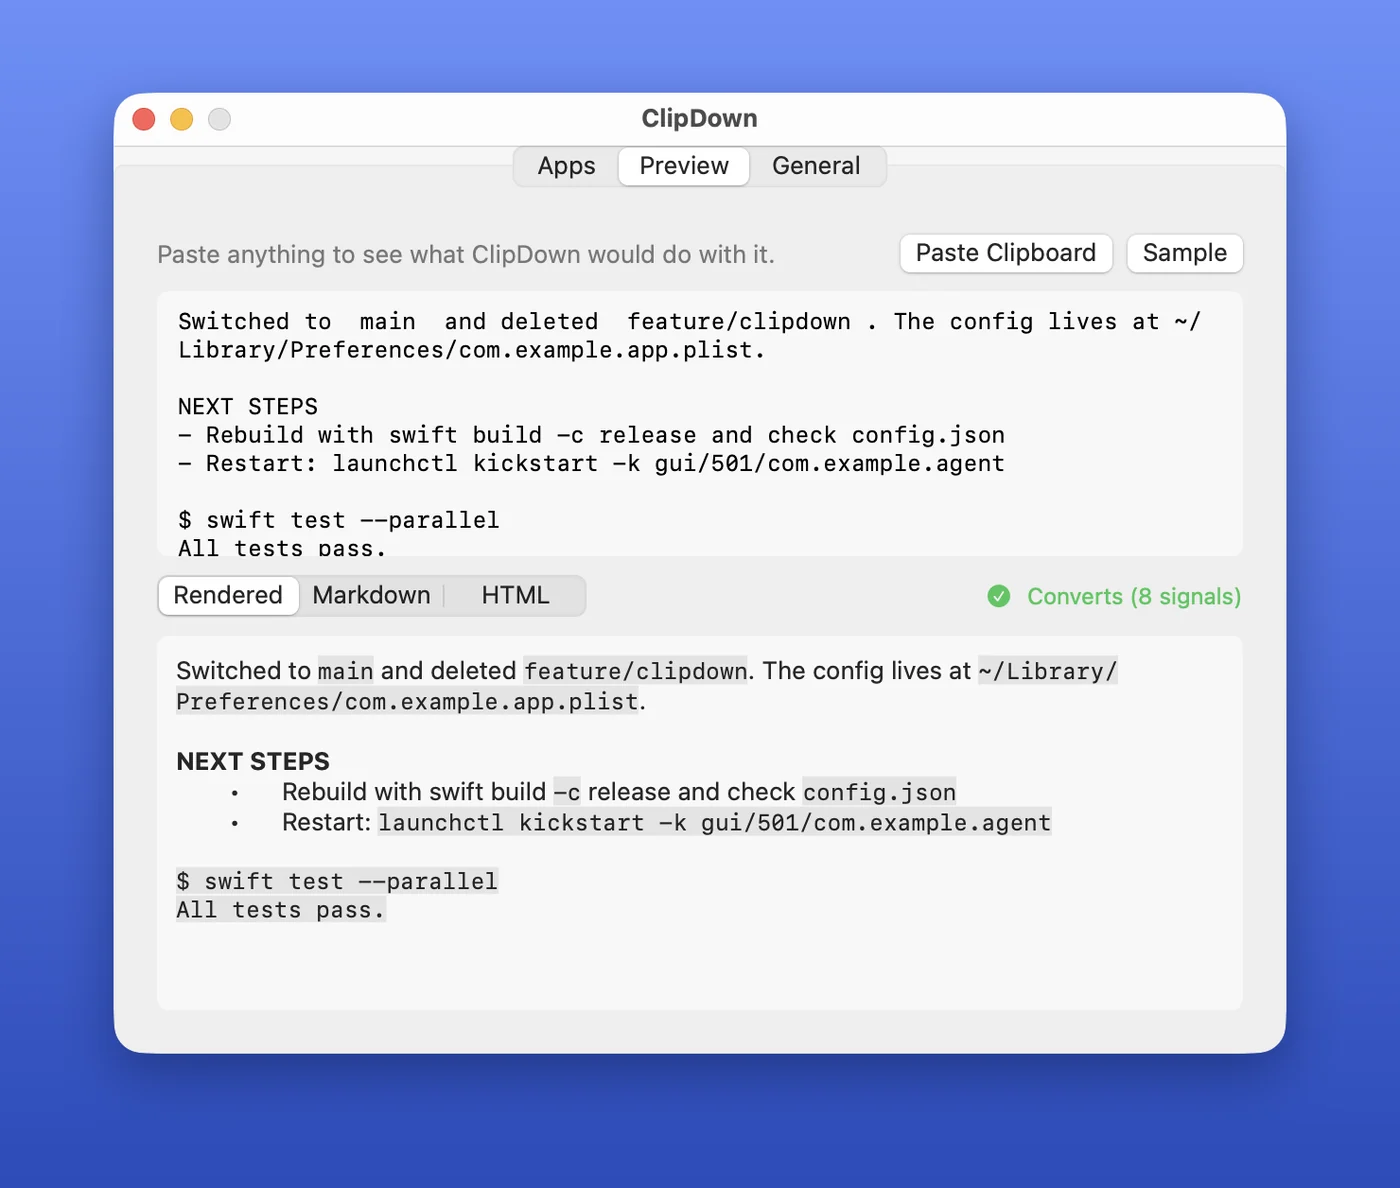1400x1188 pixels.
Task: Minimize the ClipDown window
Action: 181,119
